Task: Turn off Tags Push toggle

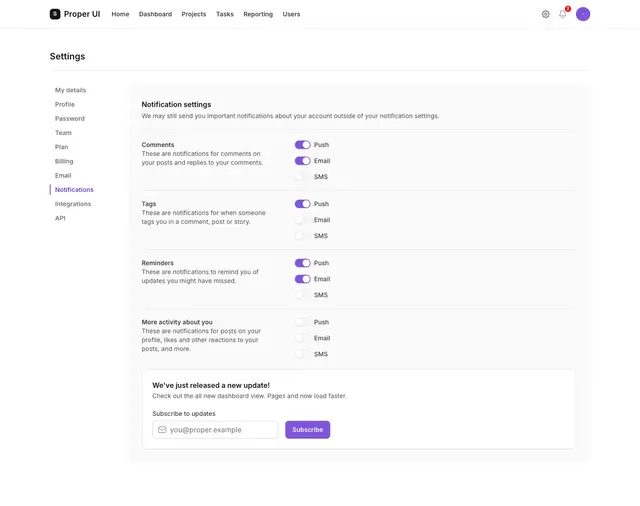Action: pos(302,204)
